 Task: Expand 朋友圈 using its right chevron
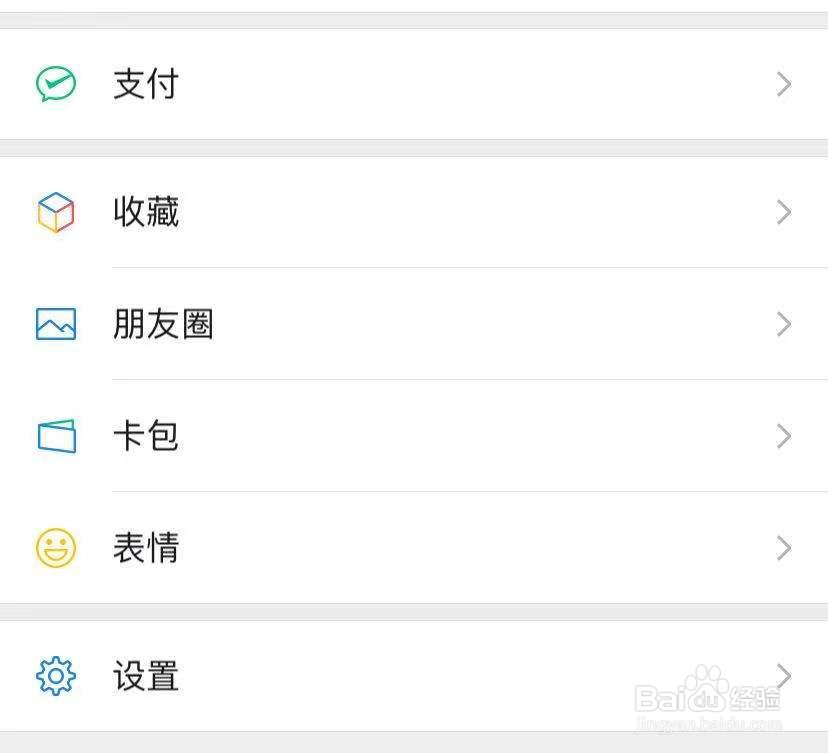(784, 324)
